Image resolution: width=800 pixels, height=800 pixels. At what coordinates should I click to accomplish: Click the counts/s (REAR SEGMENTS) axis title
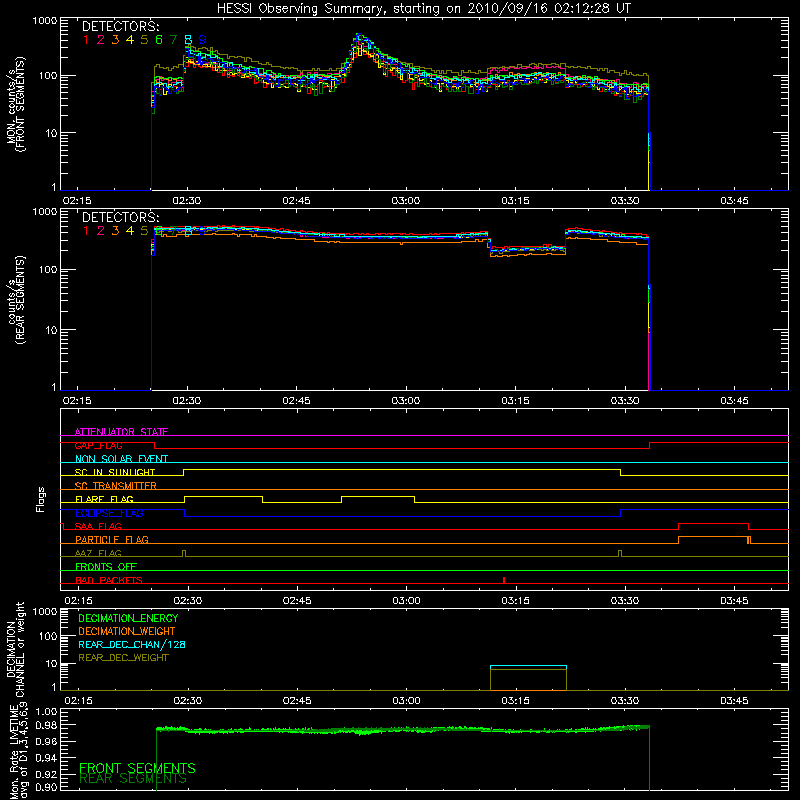pyautogui.click(x=16, y=300)
